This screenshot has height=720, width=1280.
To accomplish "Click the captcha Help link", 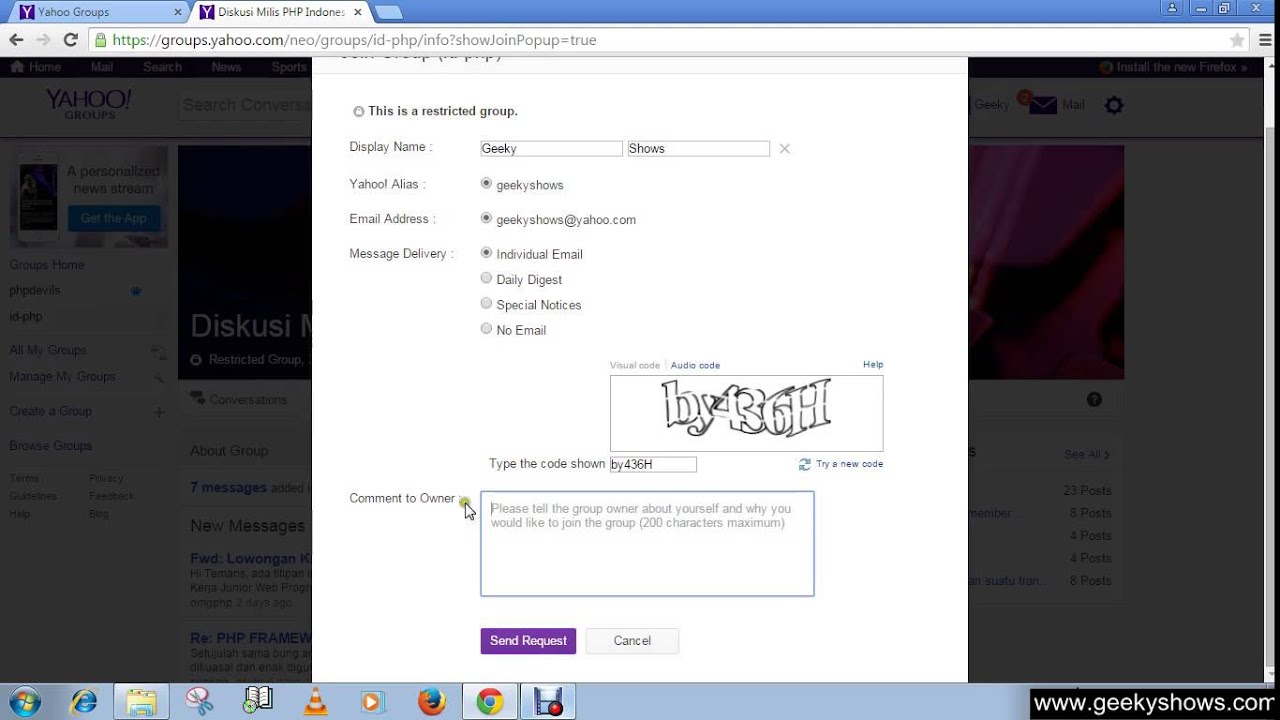I will point(873,365).
